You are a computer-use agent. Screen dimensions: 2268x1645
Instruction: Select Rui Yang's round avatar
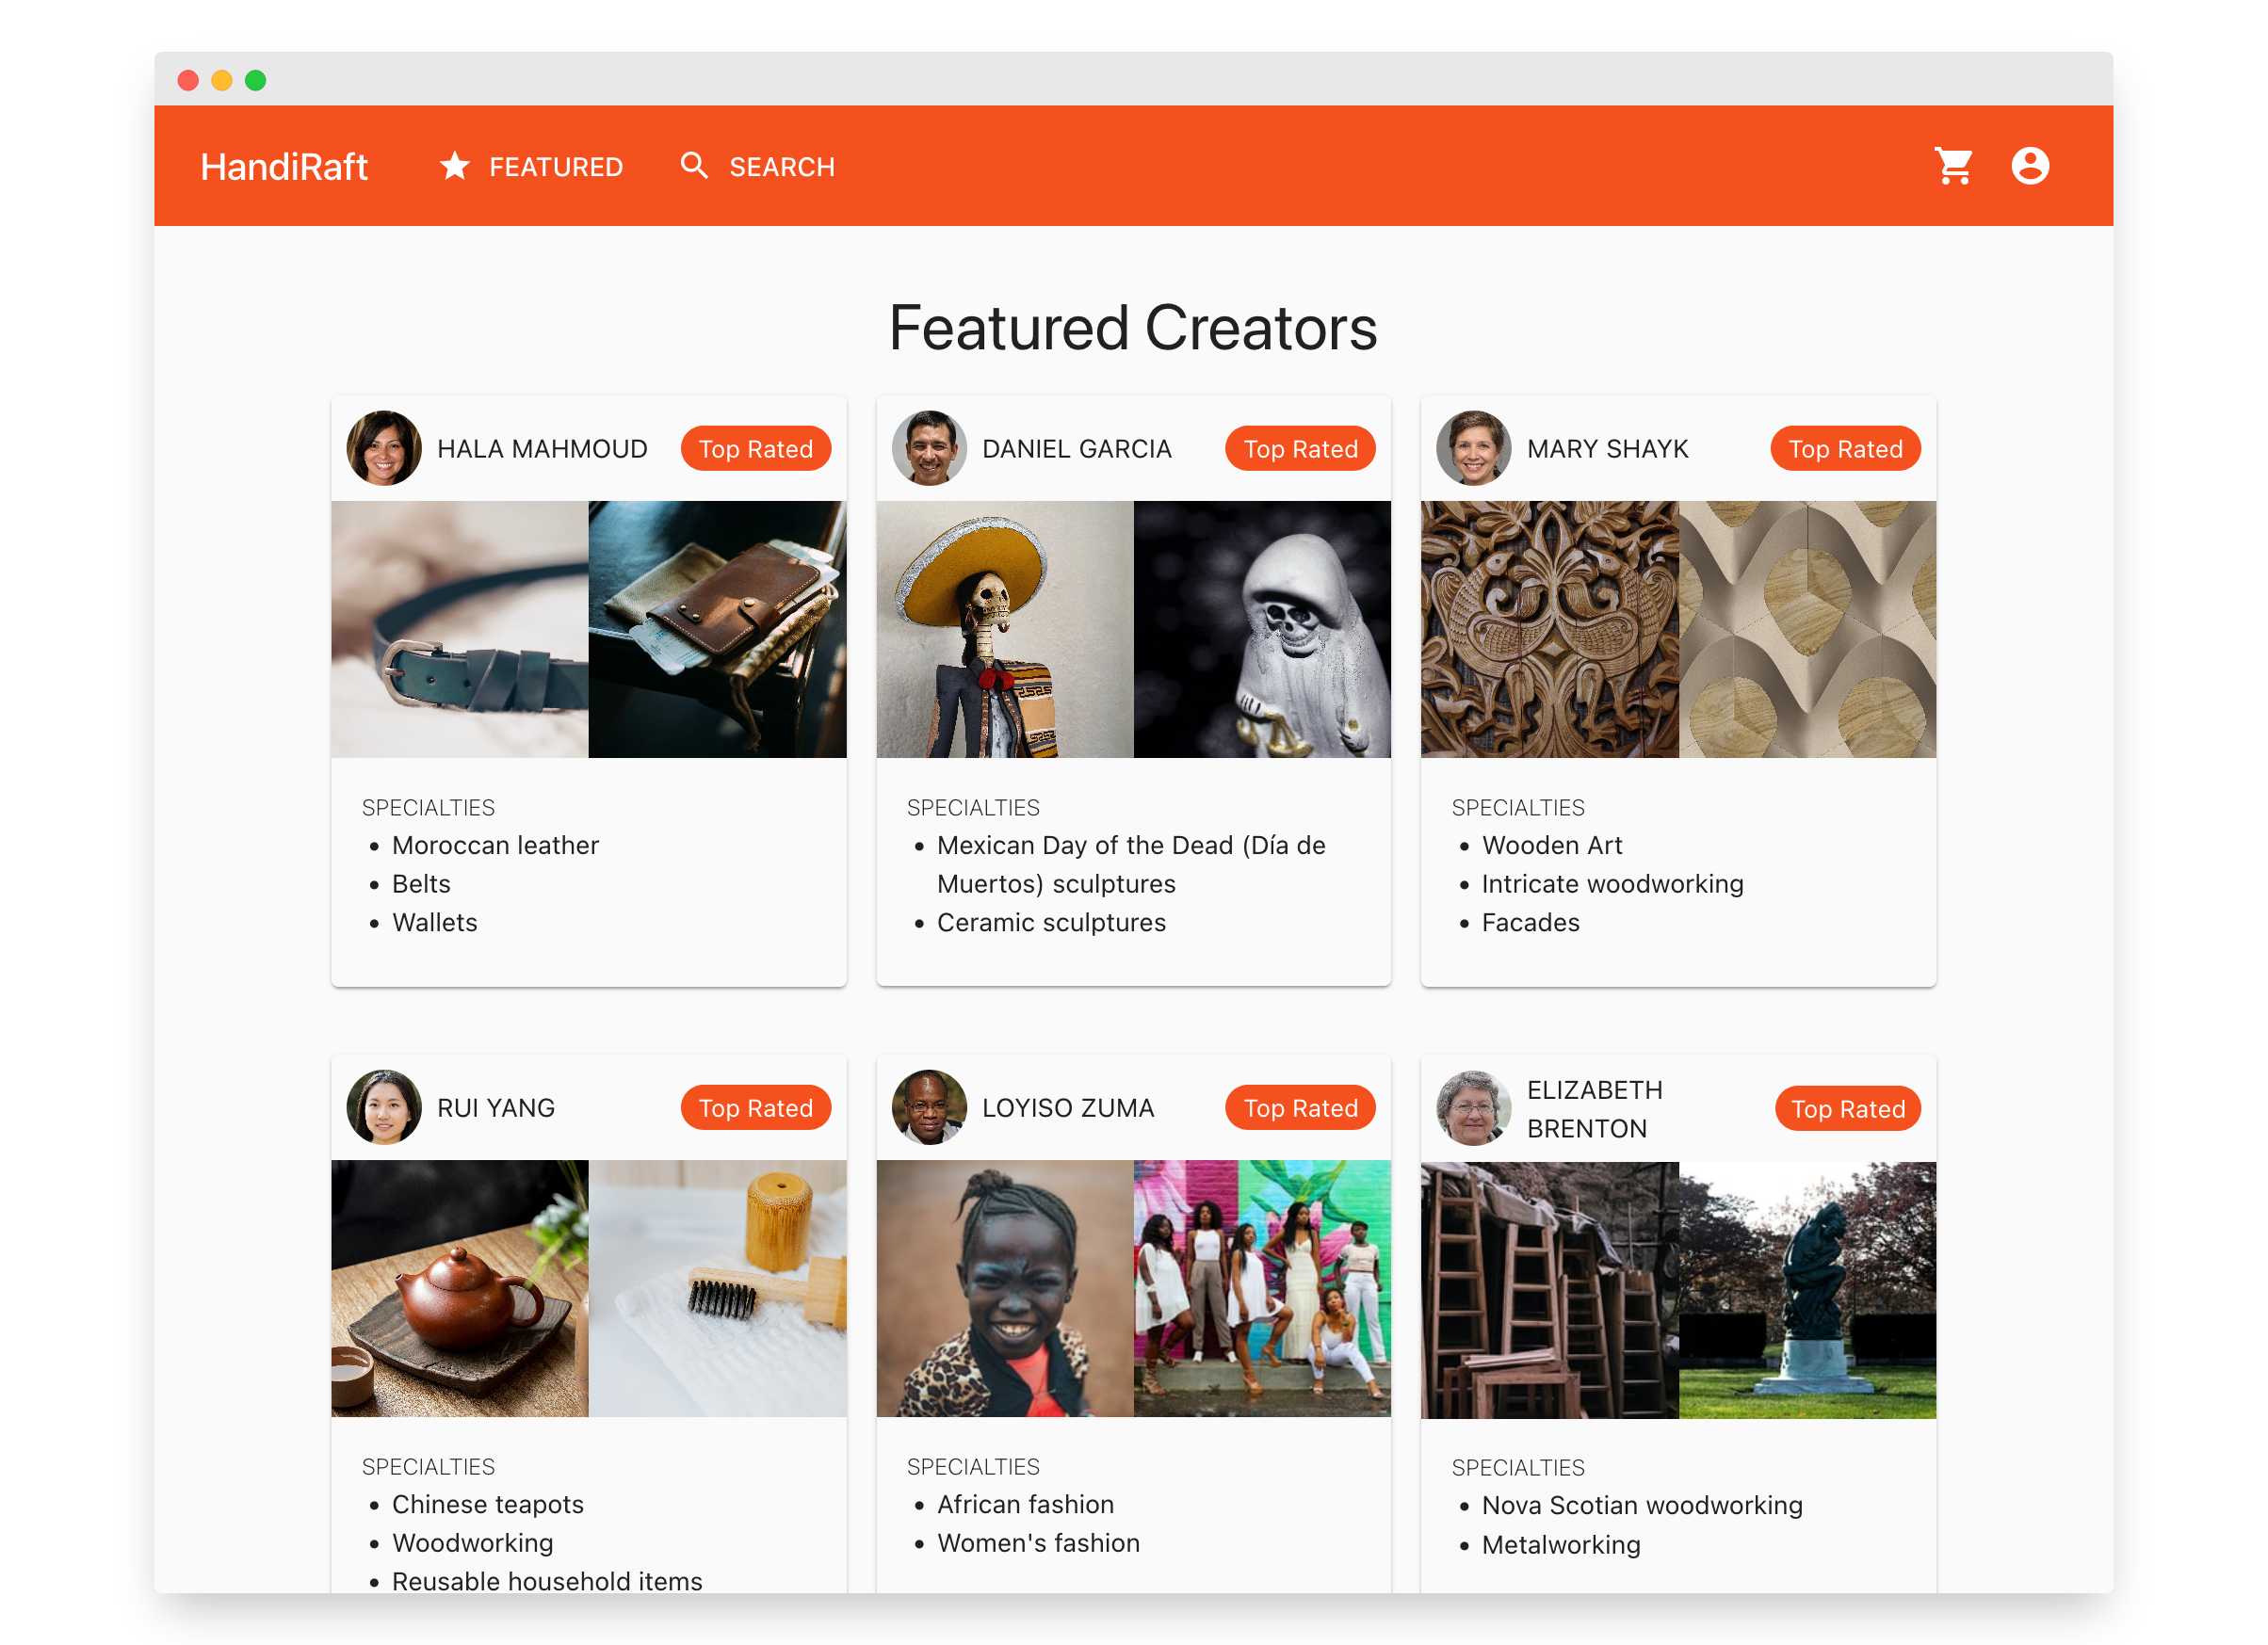pos(384,1107)
